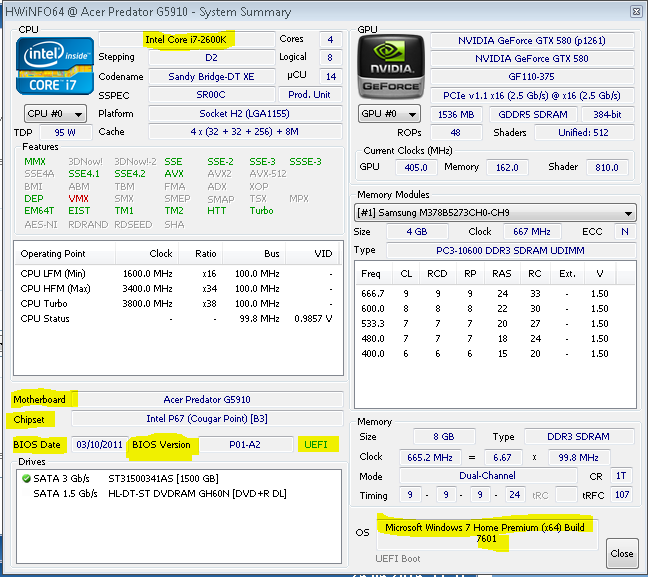648x577 pixels.
Task: Click the Operating Point column header
Action: point(64,253)
